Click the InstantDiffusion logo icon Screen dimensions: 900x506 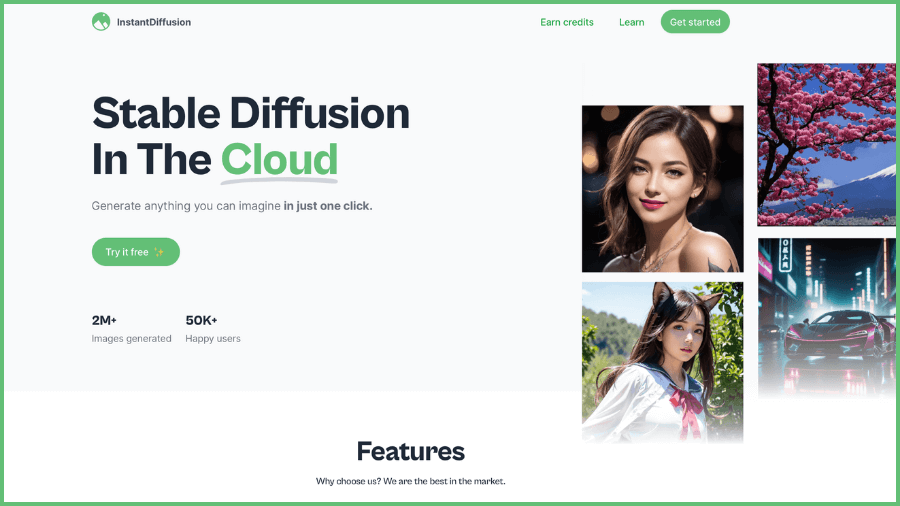pos(101,22)
